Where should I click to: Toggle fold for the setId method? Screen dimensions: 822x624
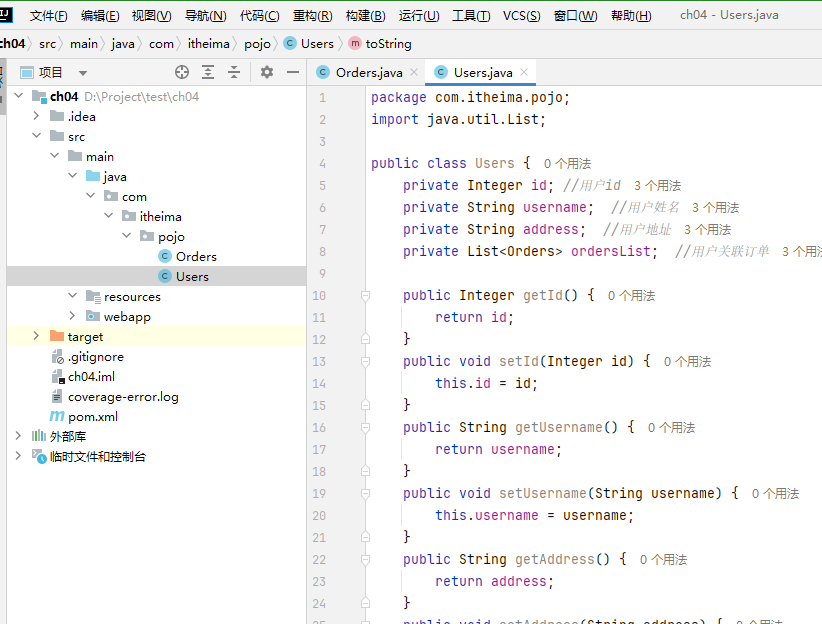[x=365, y=362]
